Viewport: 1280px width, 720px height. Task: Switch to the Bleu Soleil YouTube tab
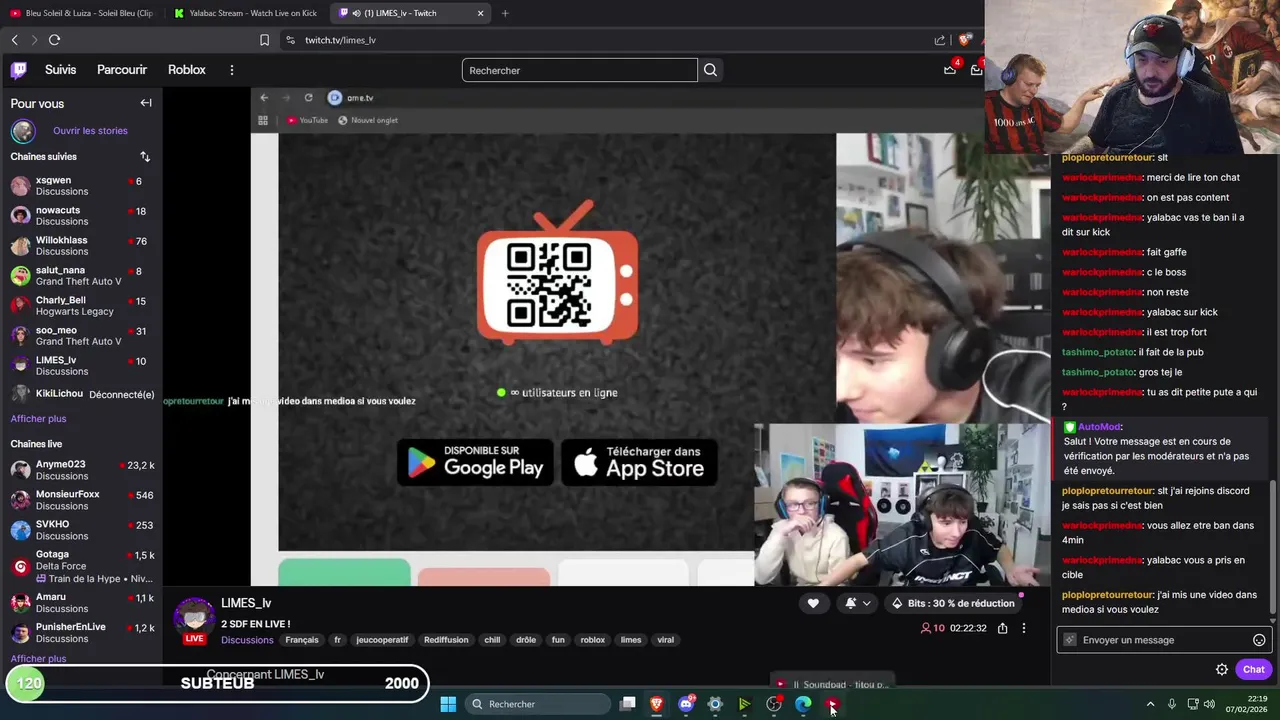click(x=82, y=13)
